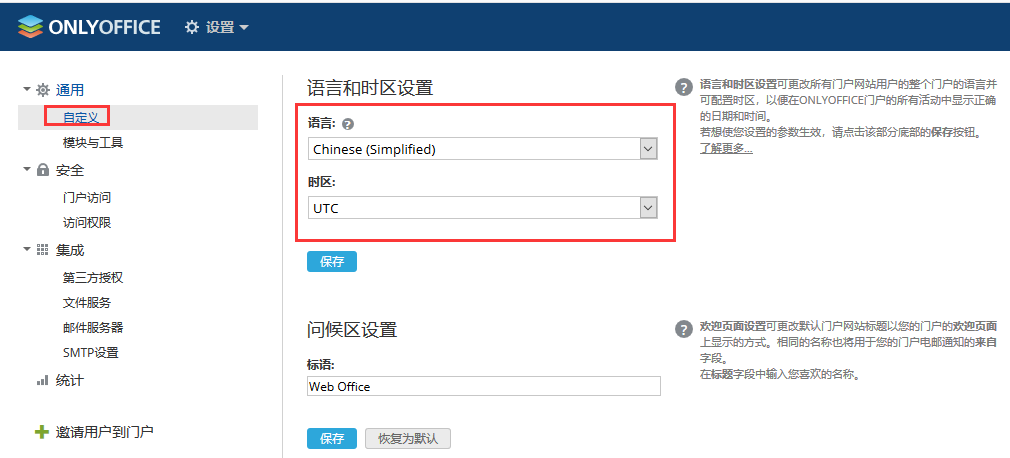Click the 了解更多 link

pos(726,148)
